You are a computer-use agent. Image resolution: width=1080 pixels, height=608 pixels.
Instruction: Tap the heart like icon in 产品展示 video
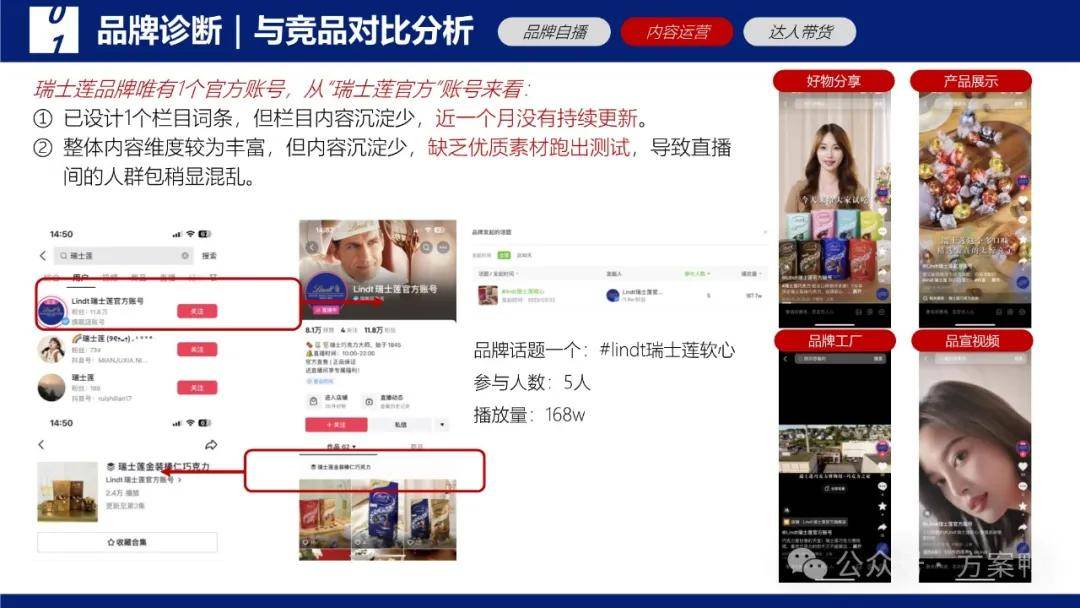pos(1022,200)
